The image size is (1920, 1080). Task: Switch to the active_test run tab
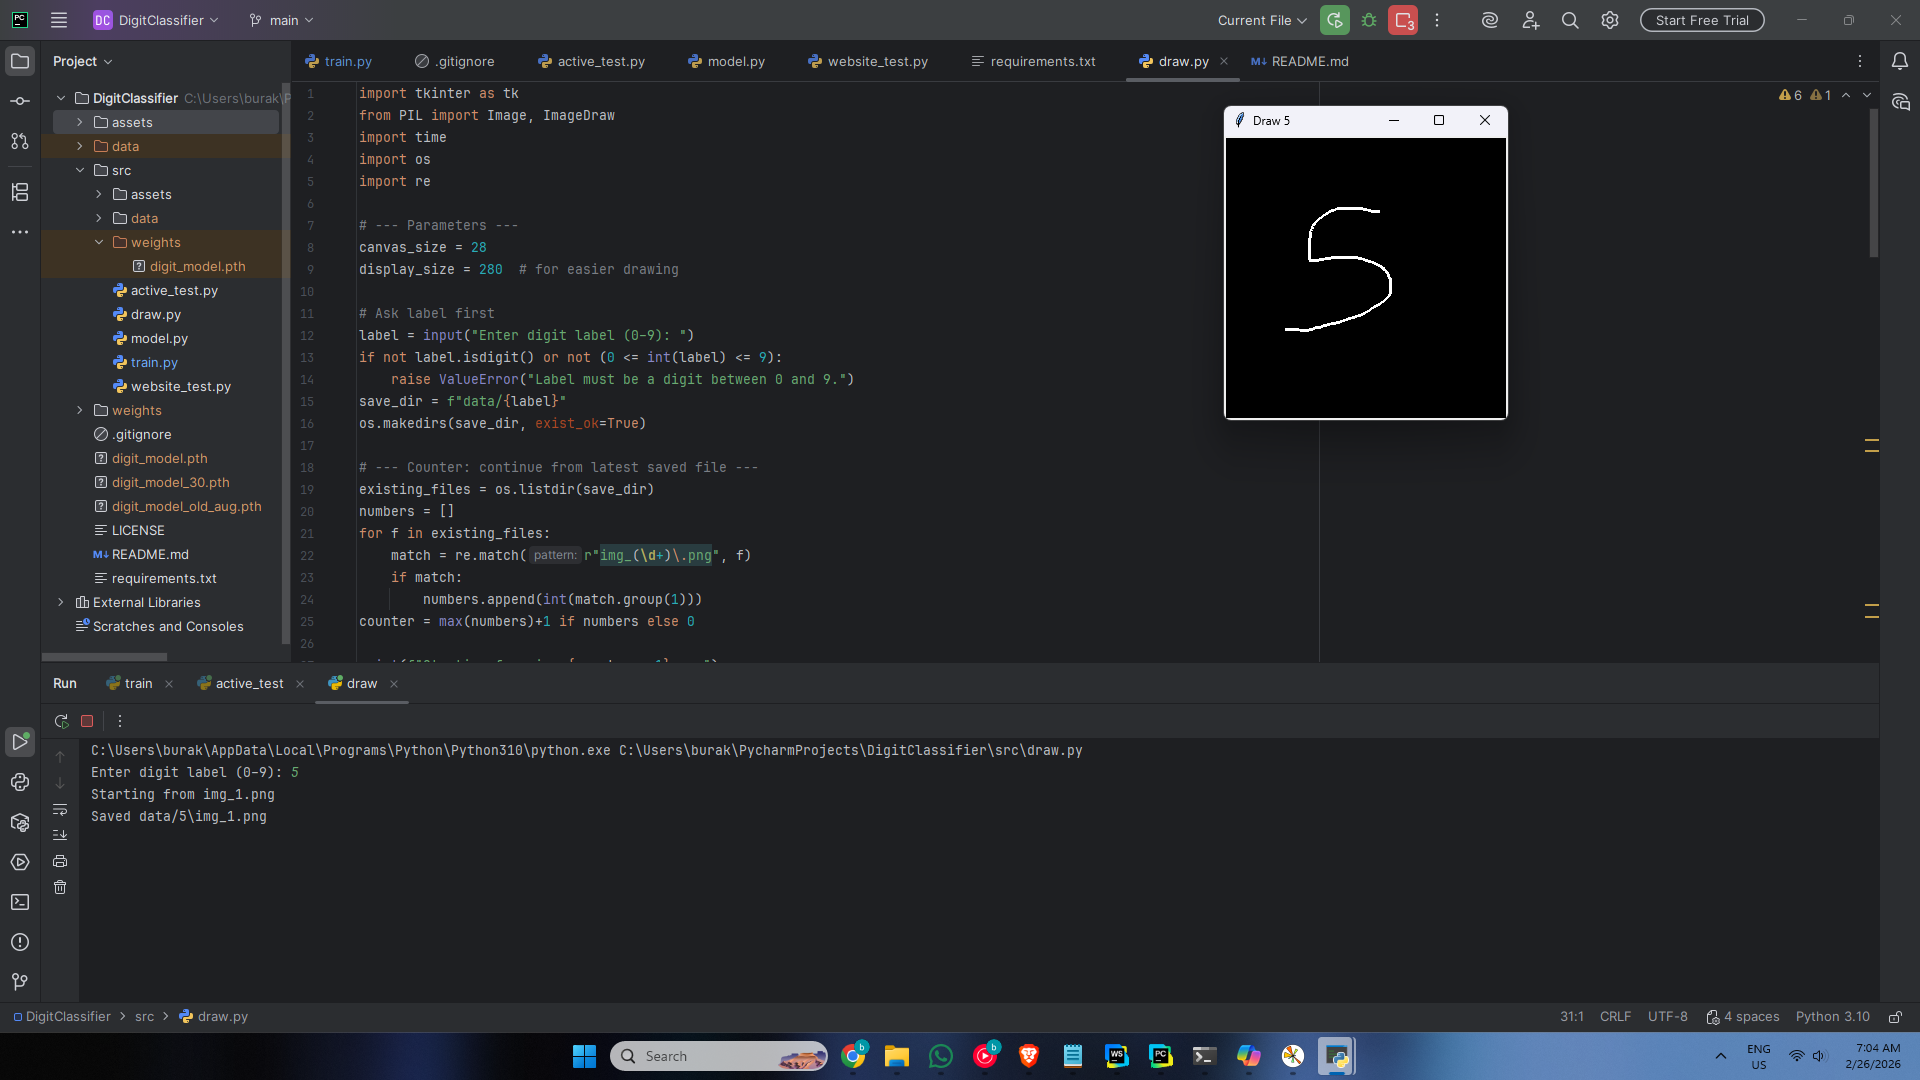pyautogui.click(x=249, y=684)
